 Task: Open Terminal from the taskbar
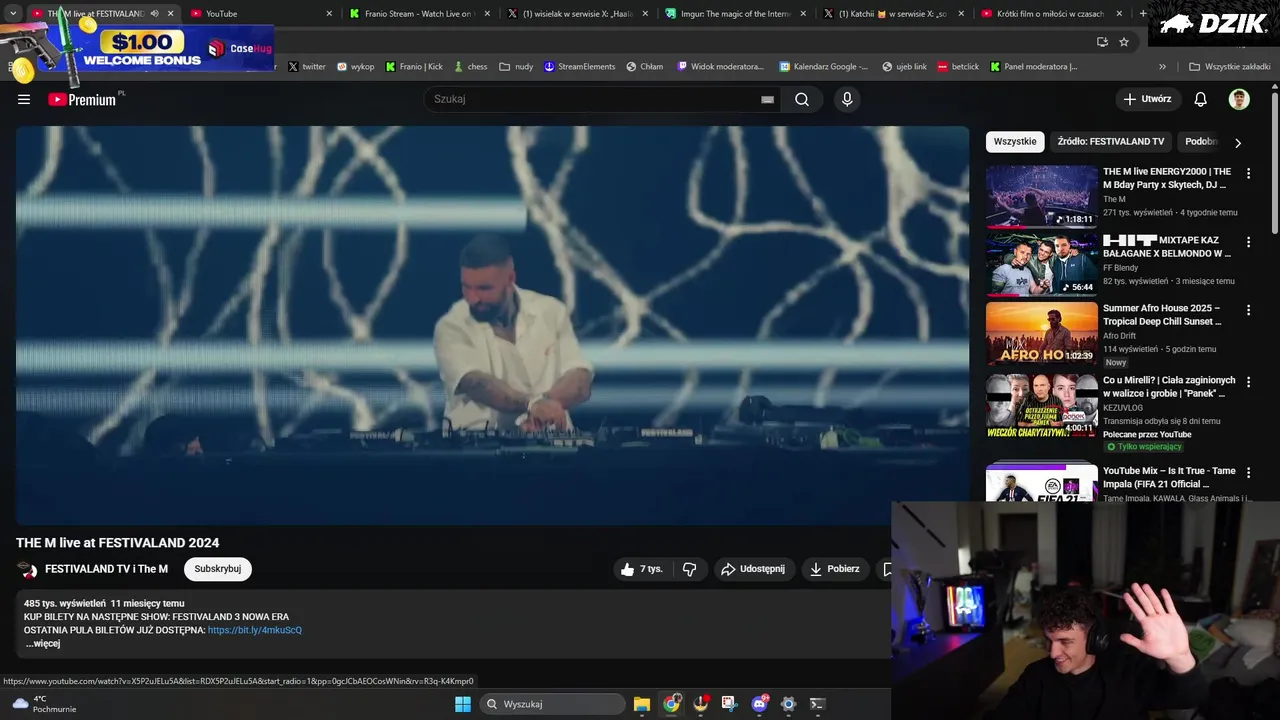point(817,704)
